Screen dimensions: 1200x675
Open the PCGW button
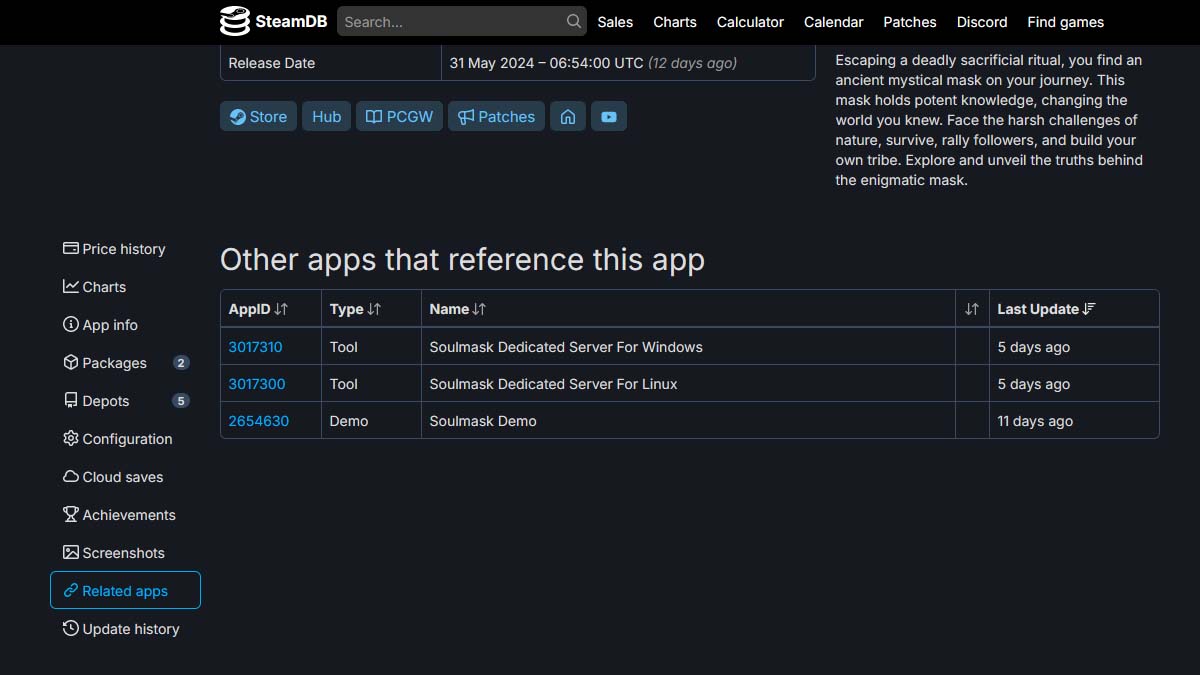pyautogui.click(x=399, y=116)
